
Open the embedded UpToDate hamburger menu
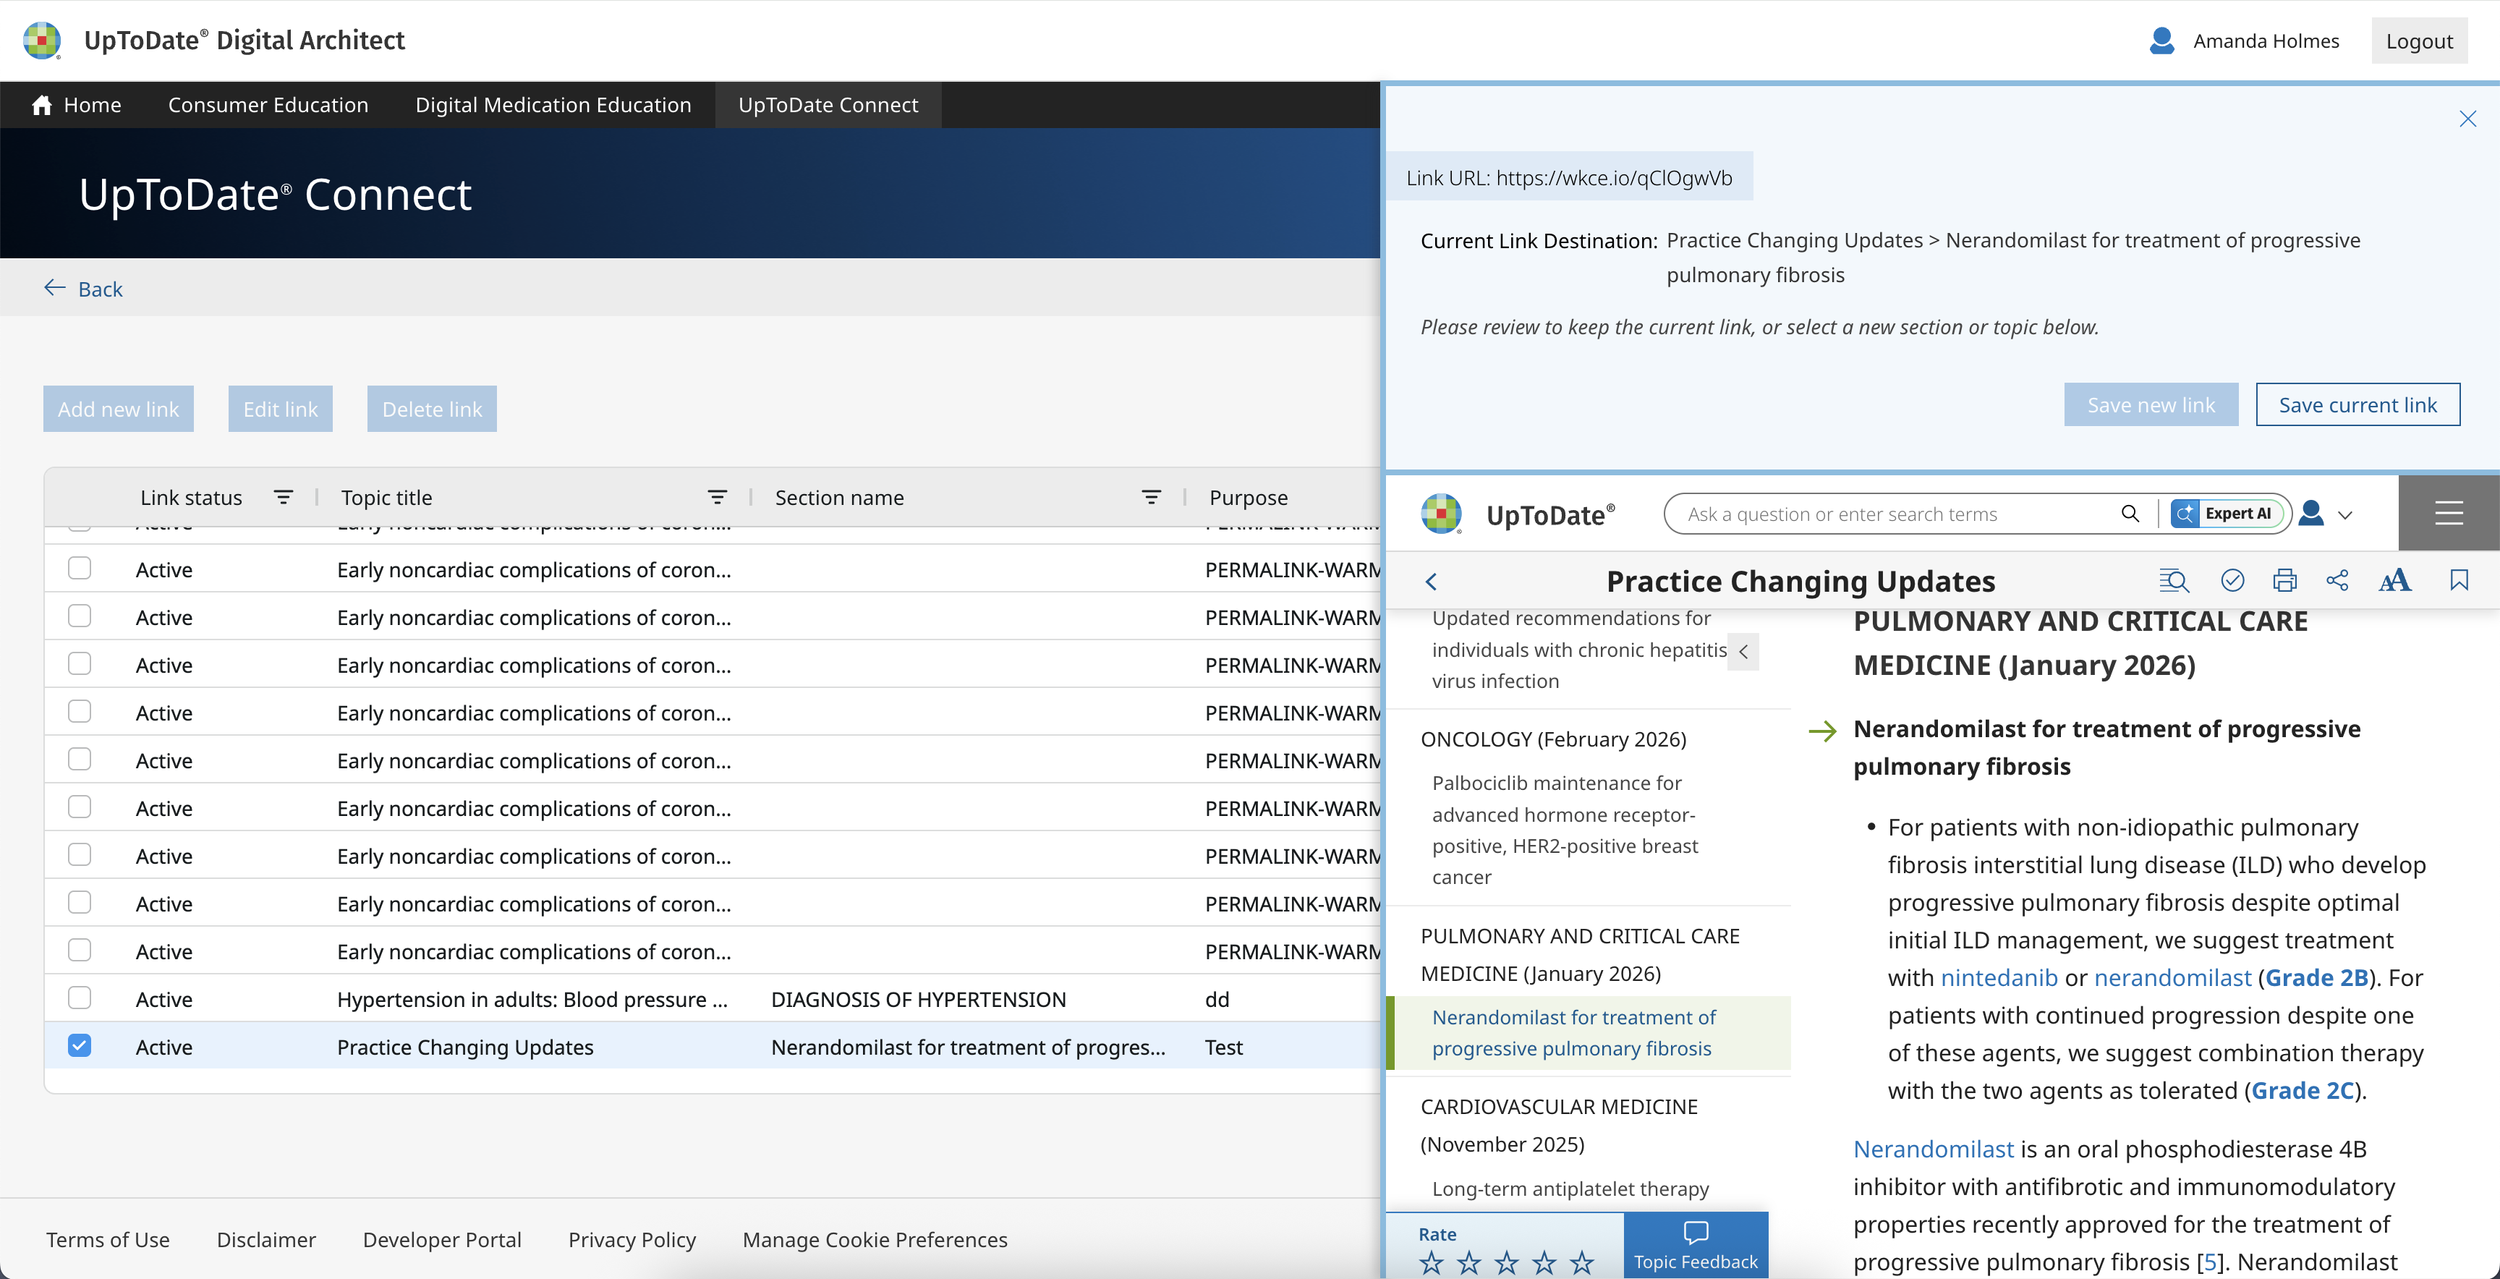(2448, 513)
